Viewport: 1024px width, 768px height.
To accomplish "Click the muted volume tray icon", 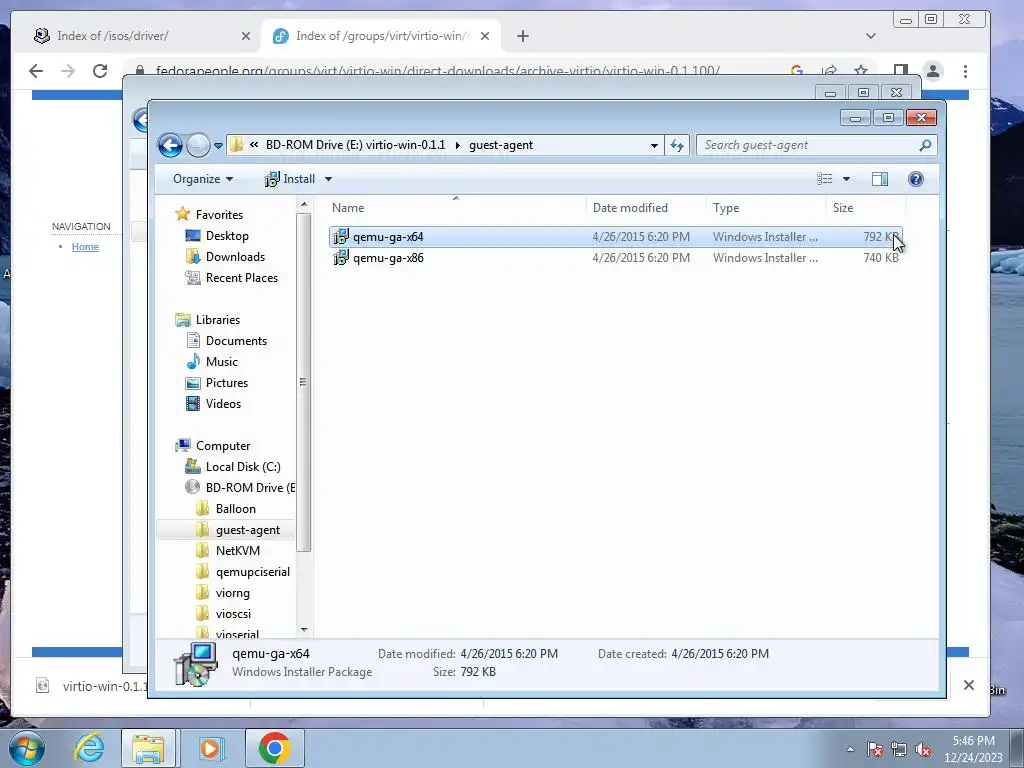I will pyautogui.click(x=922, y=749).
